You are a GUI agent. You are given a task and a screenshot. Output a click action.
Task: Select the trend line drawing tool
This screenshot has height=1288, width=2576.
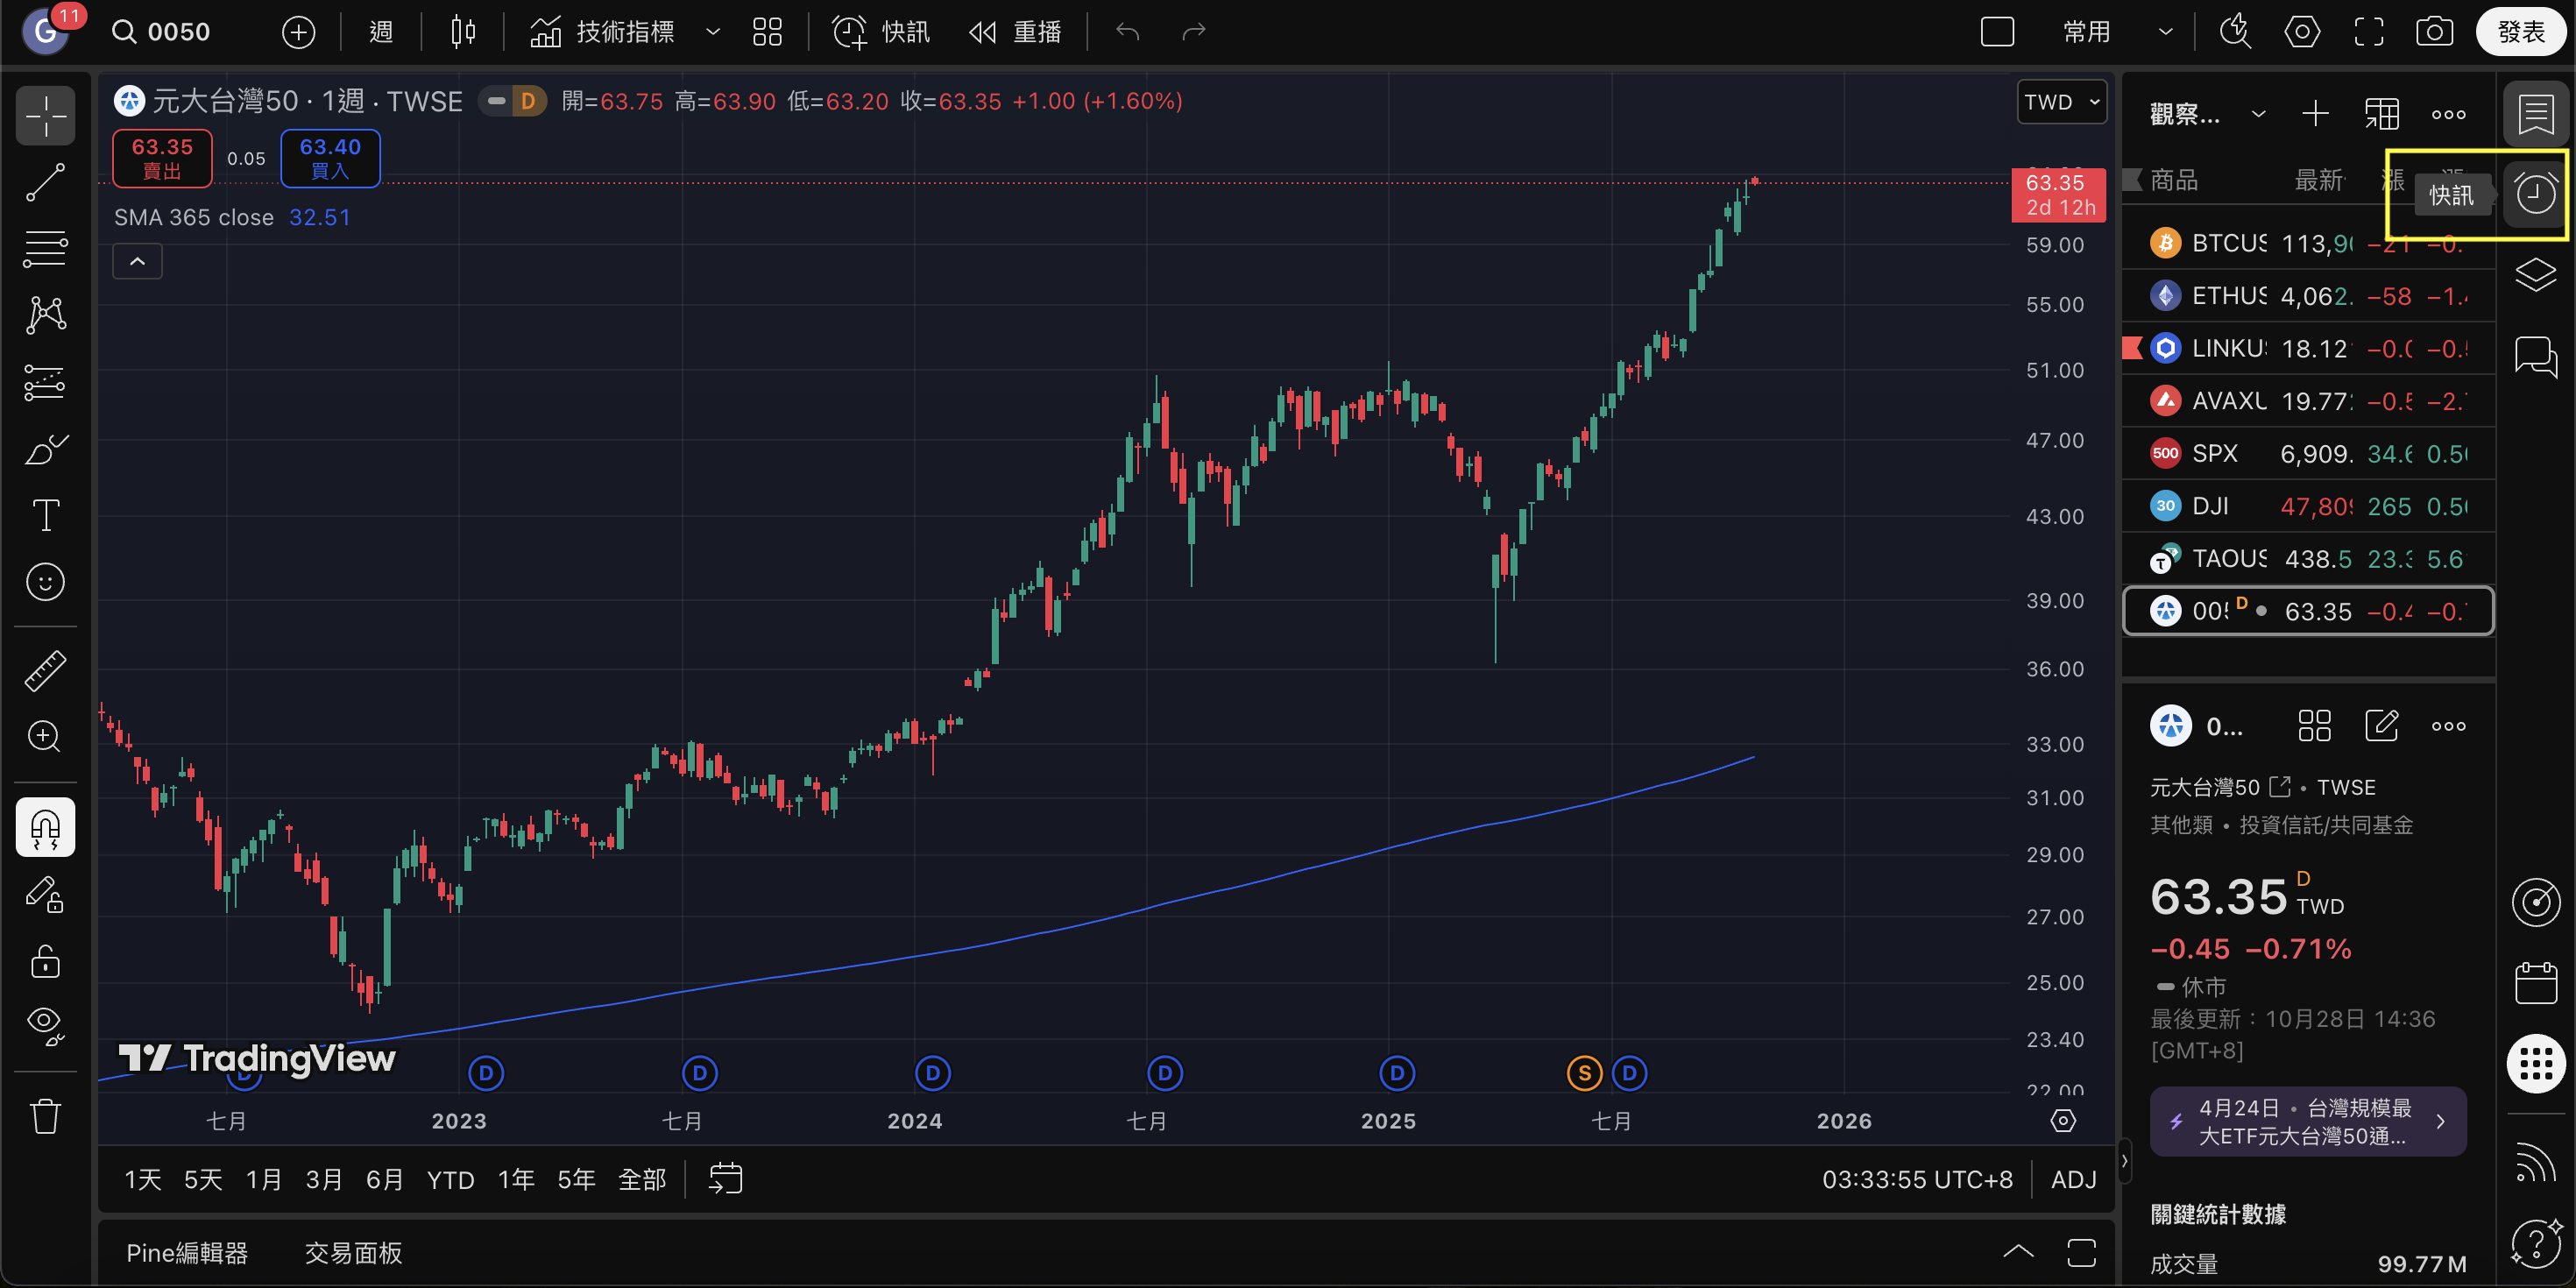pos(45,182)
